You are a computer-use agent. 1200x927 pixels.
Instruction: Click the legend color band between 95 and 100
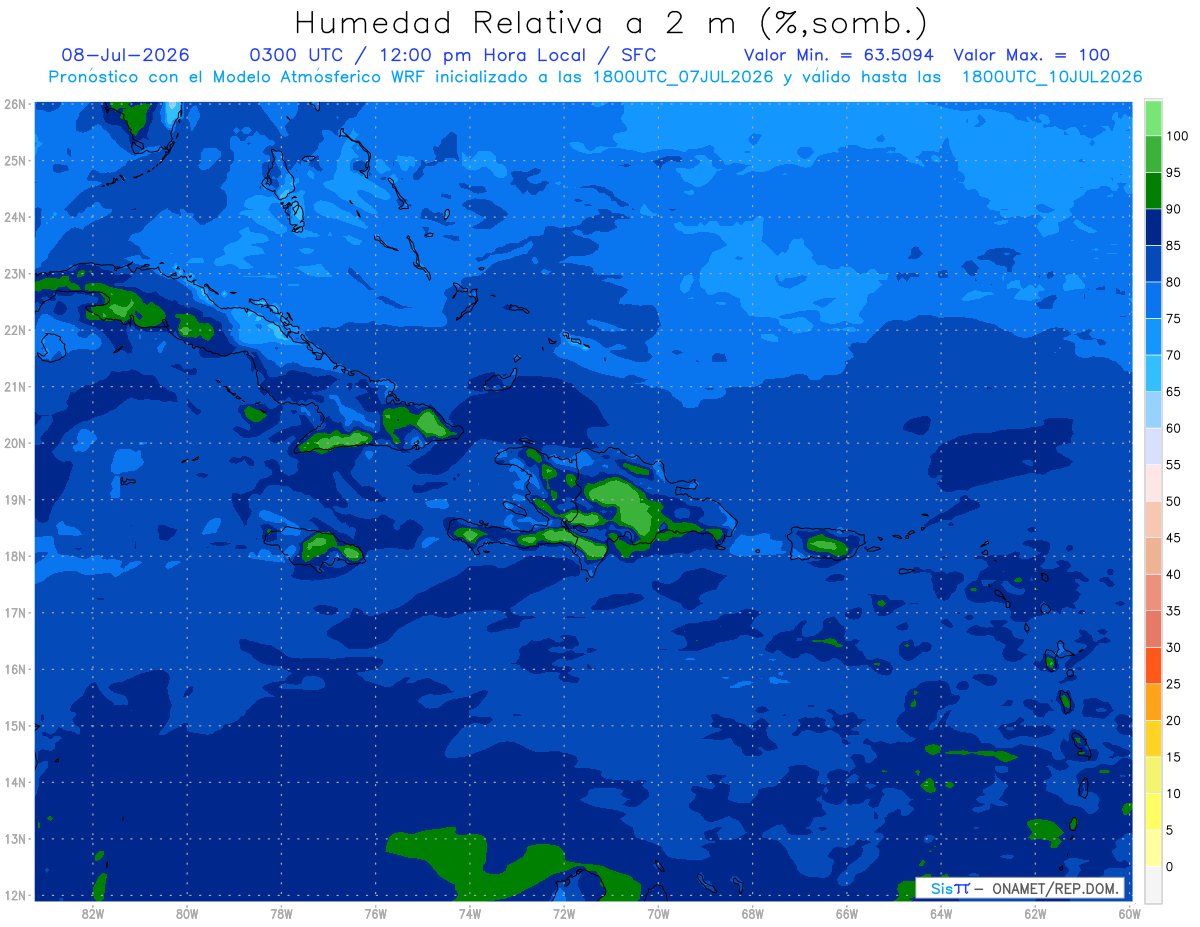pos(1153,154)
